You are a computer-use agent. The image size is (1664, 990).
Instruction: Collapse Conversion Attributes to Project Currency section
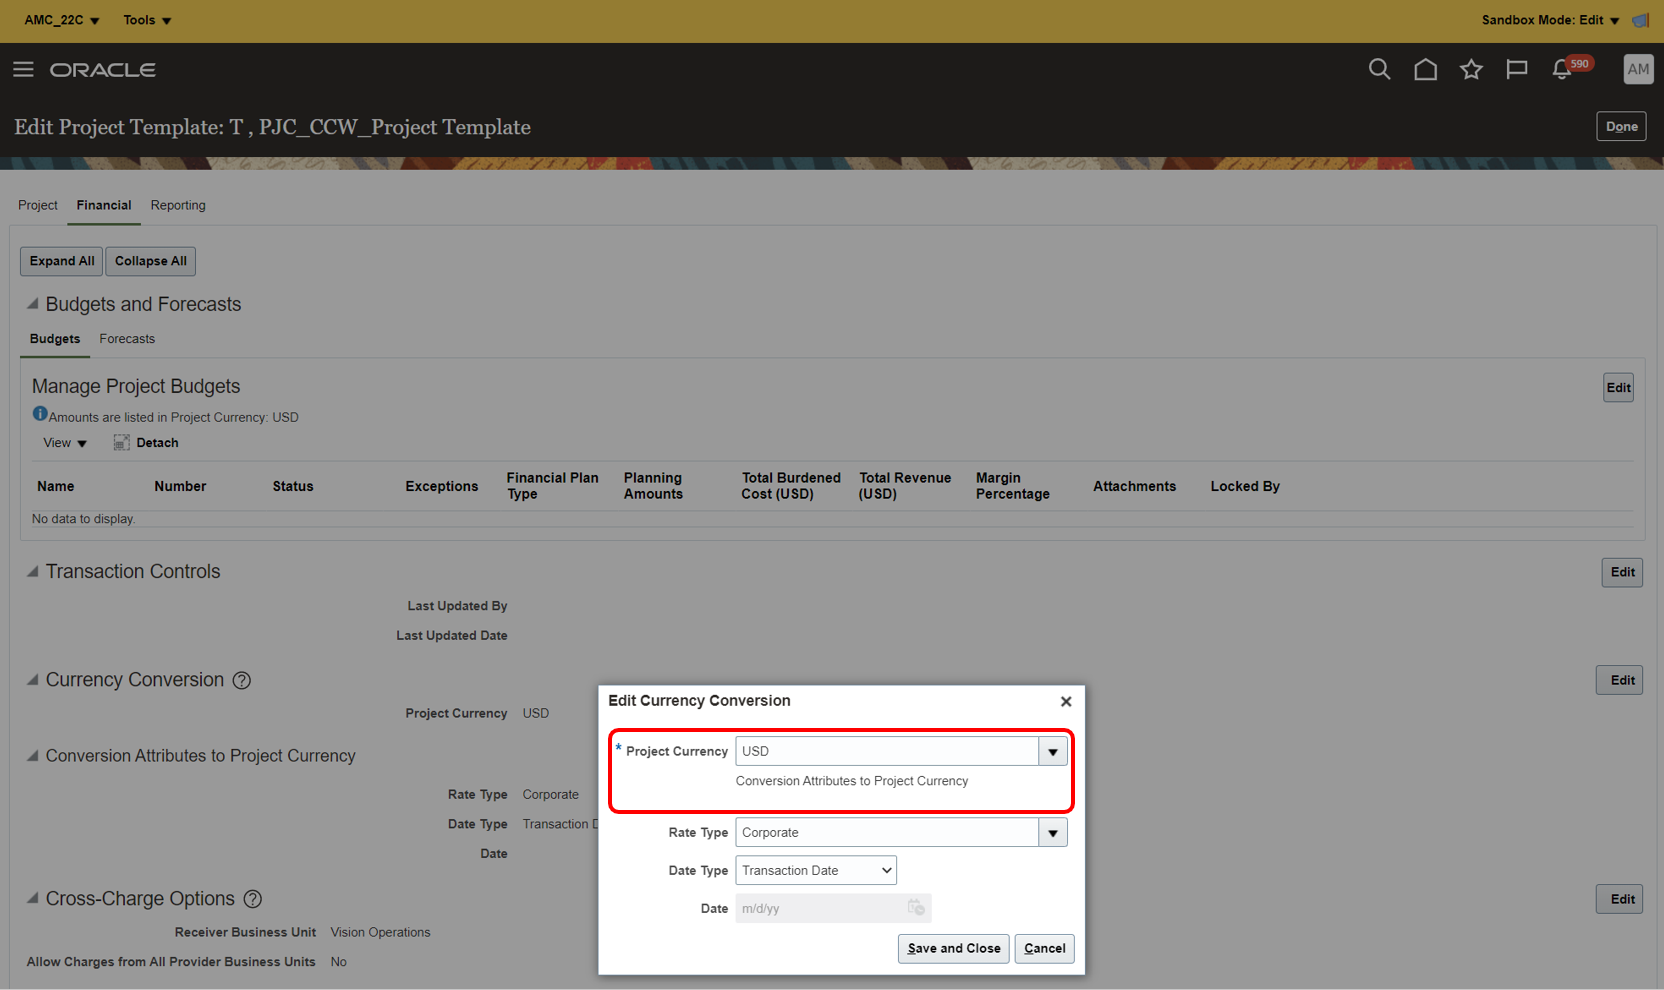(x=33, y=755)
